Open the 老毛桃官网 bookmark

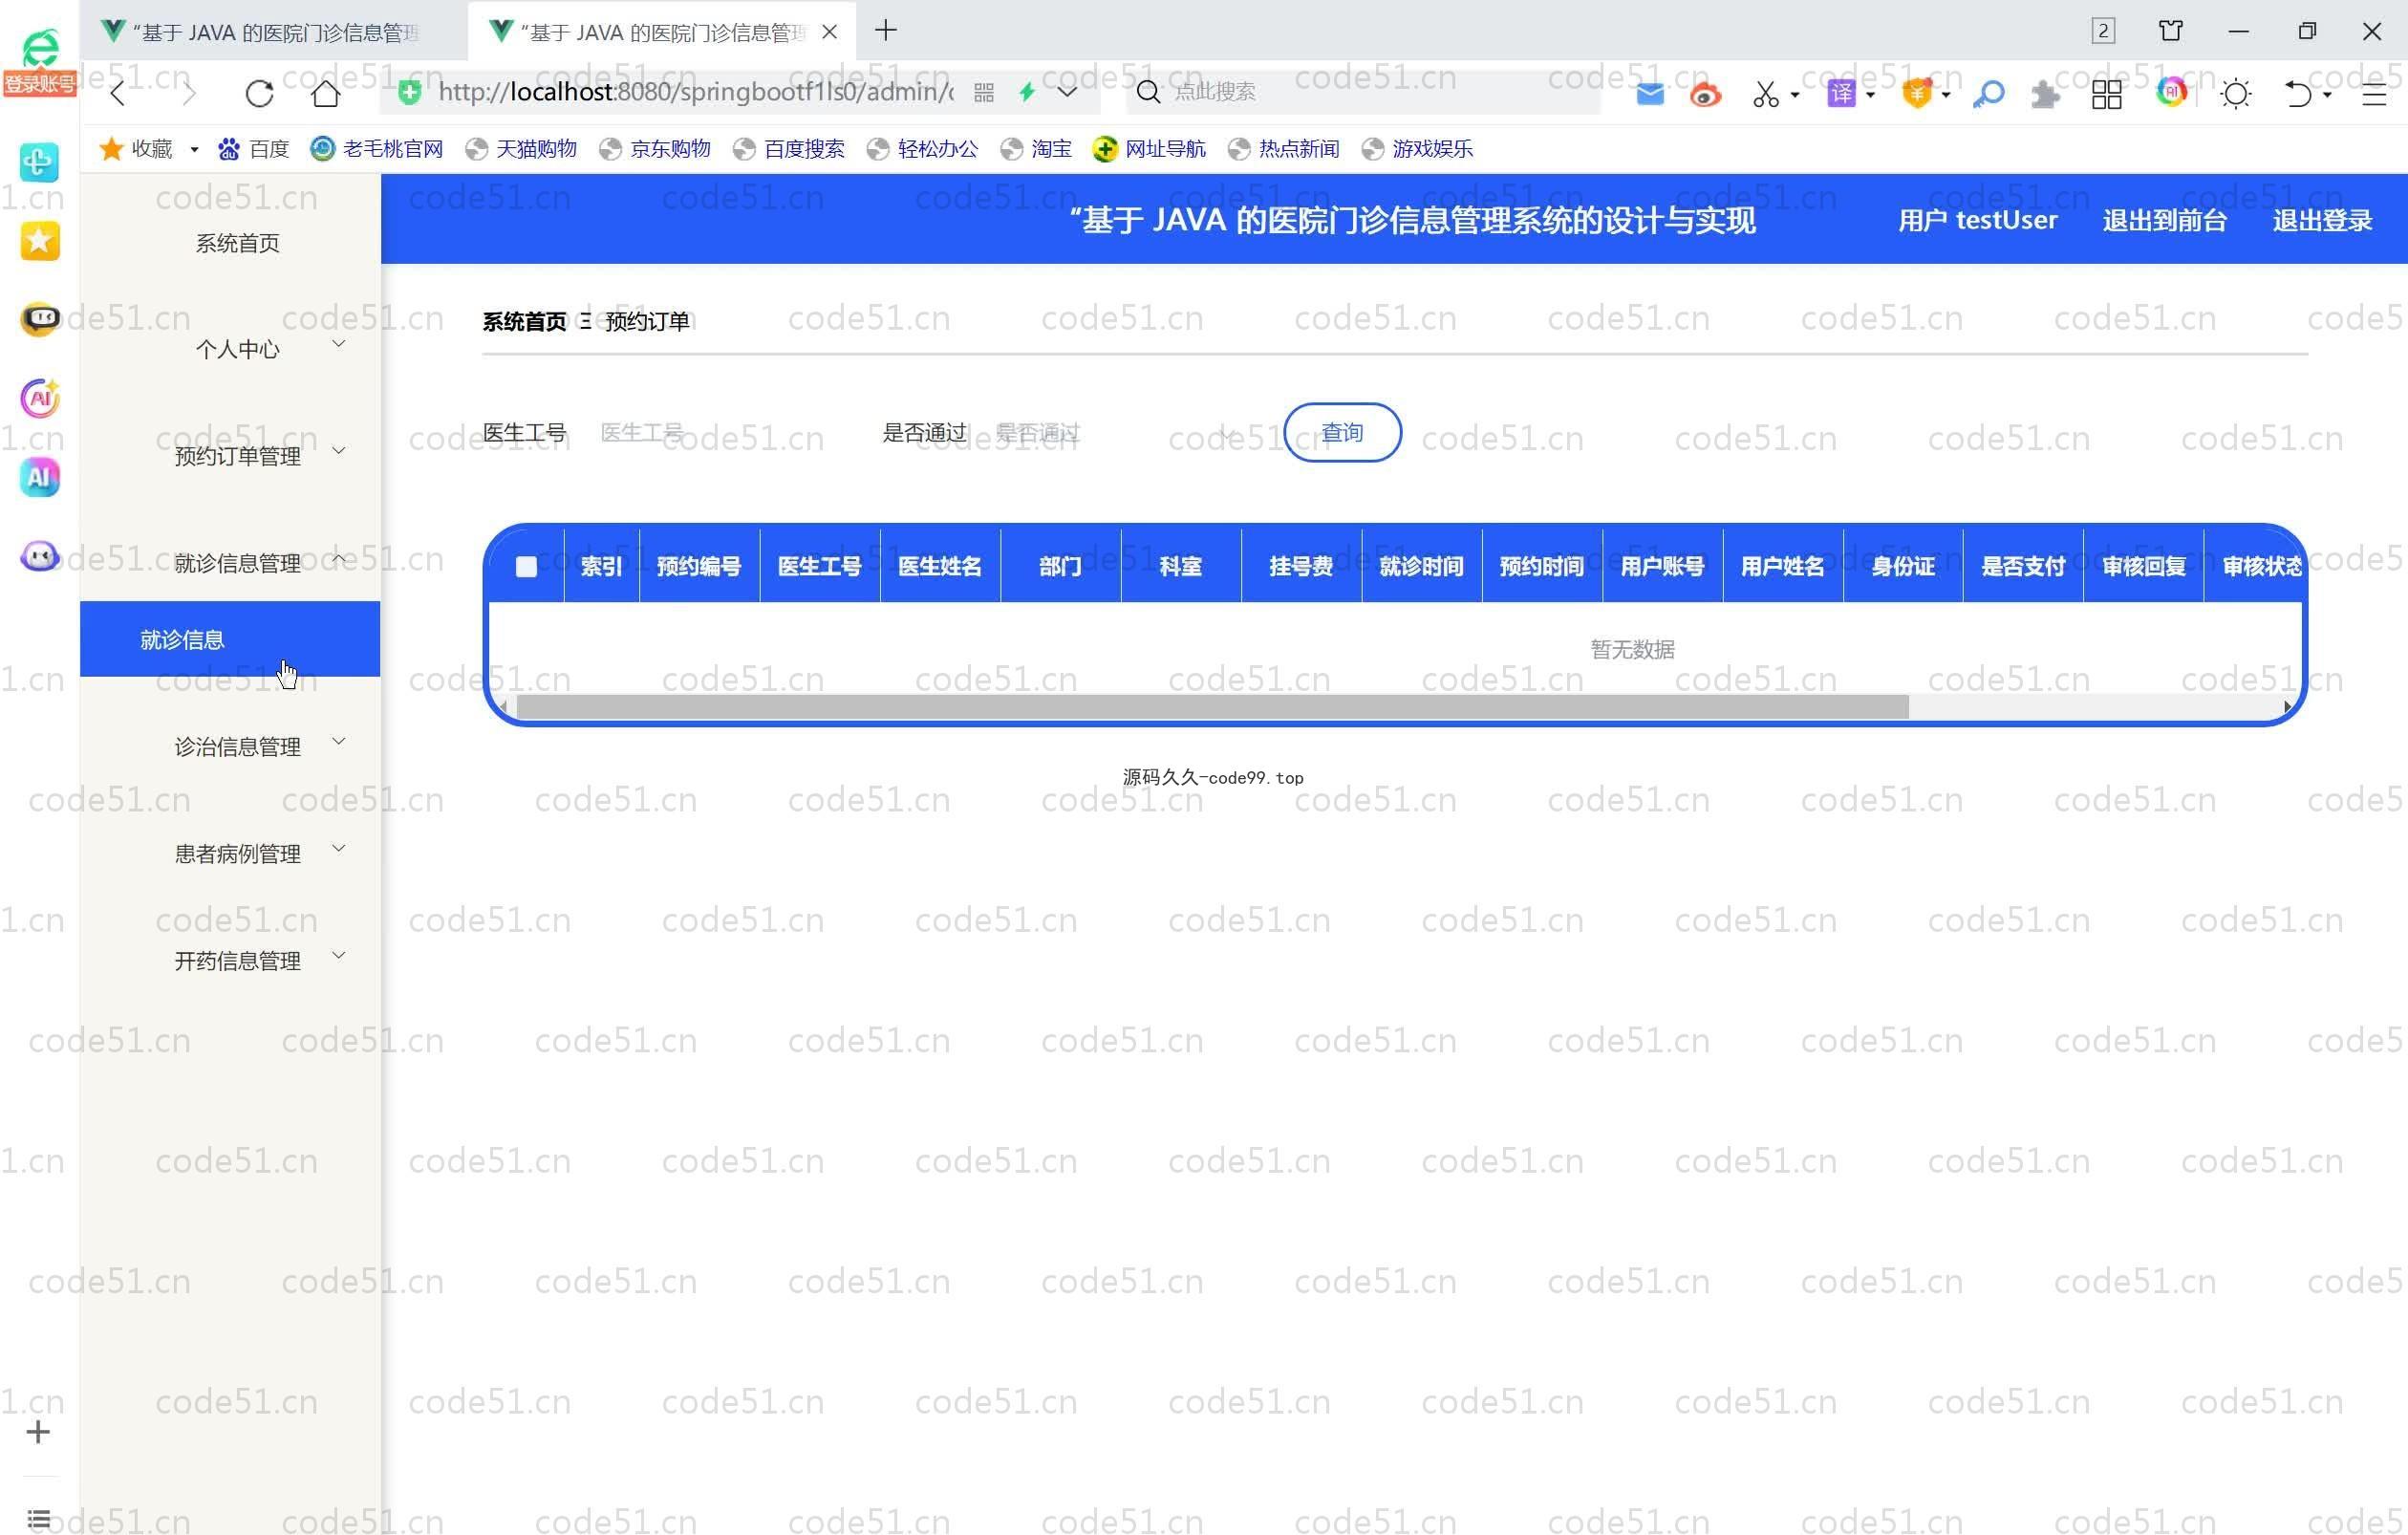coord(377,149)
